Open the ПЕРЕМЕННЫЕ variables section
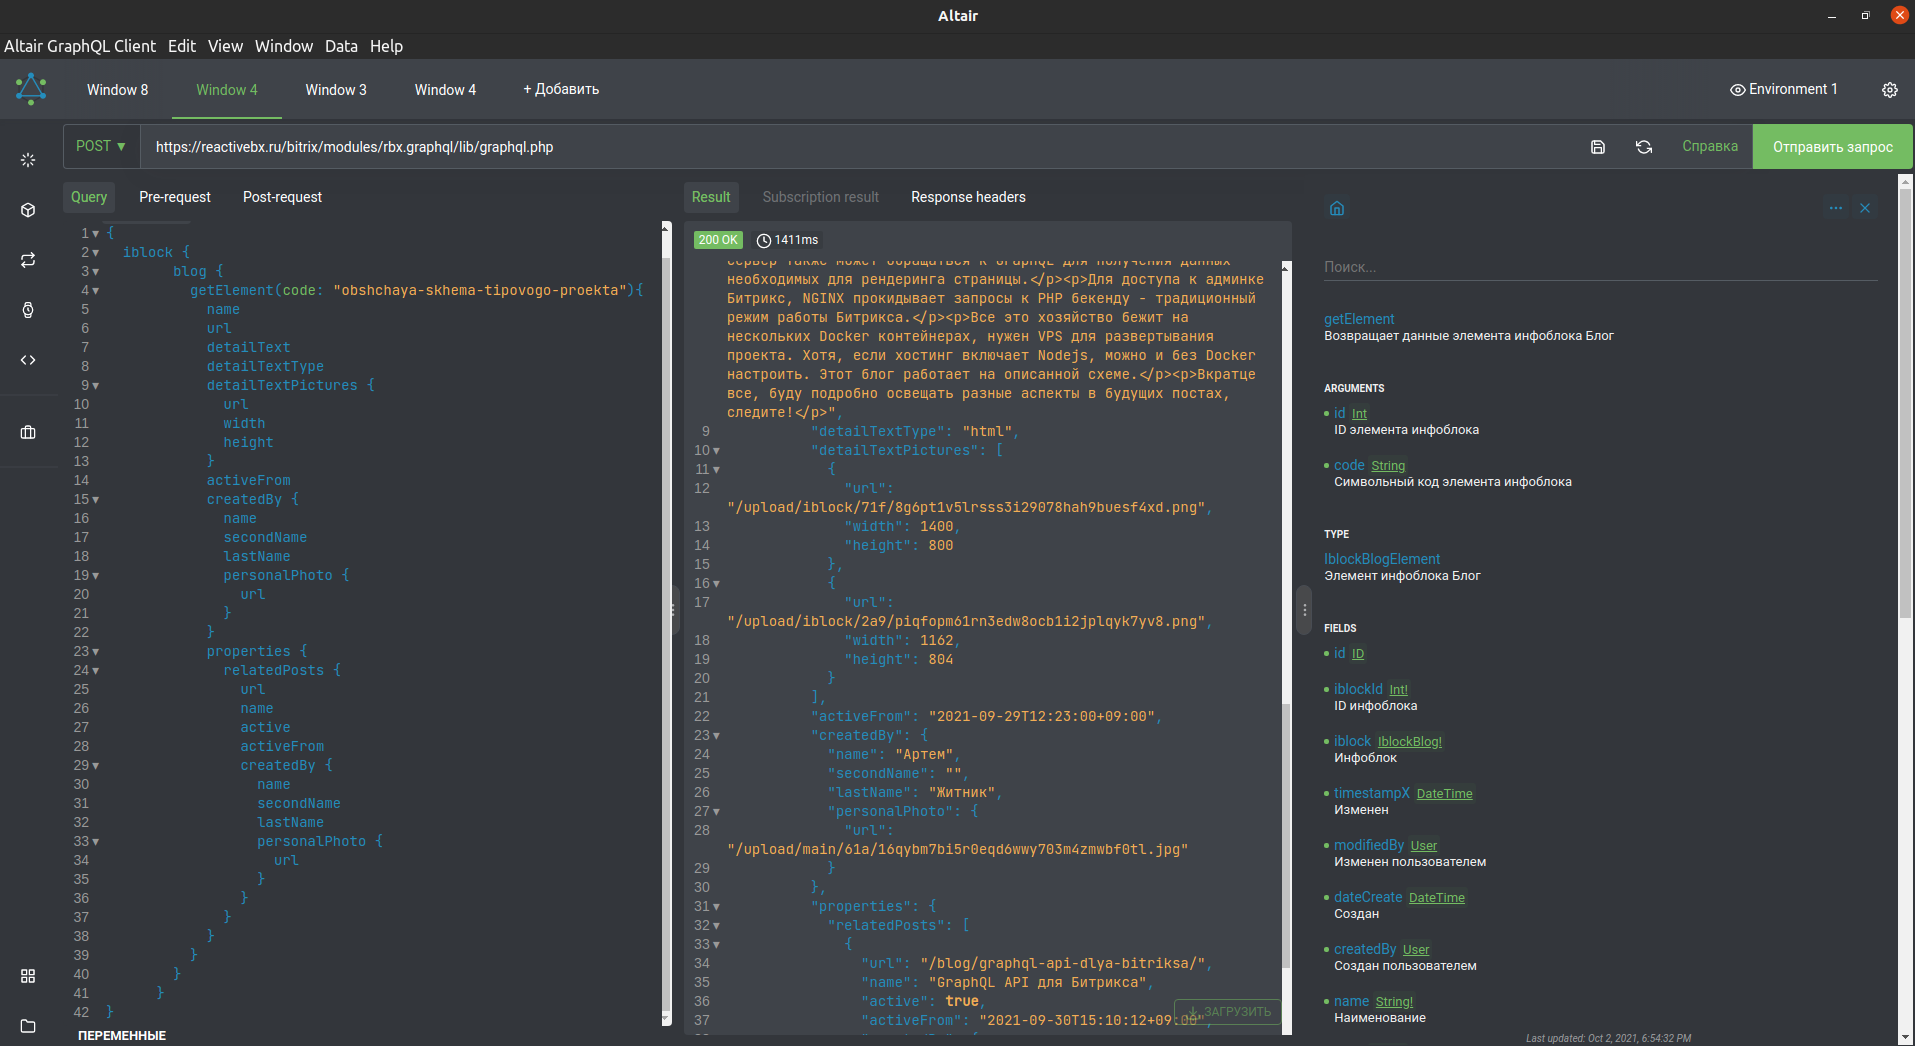 (122, 1035)
